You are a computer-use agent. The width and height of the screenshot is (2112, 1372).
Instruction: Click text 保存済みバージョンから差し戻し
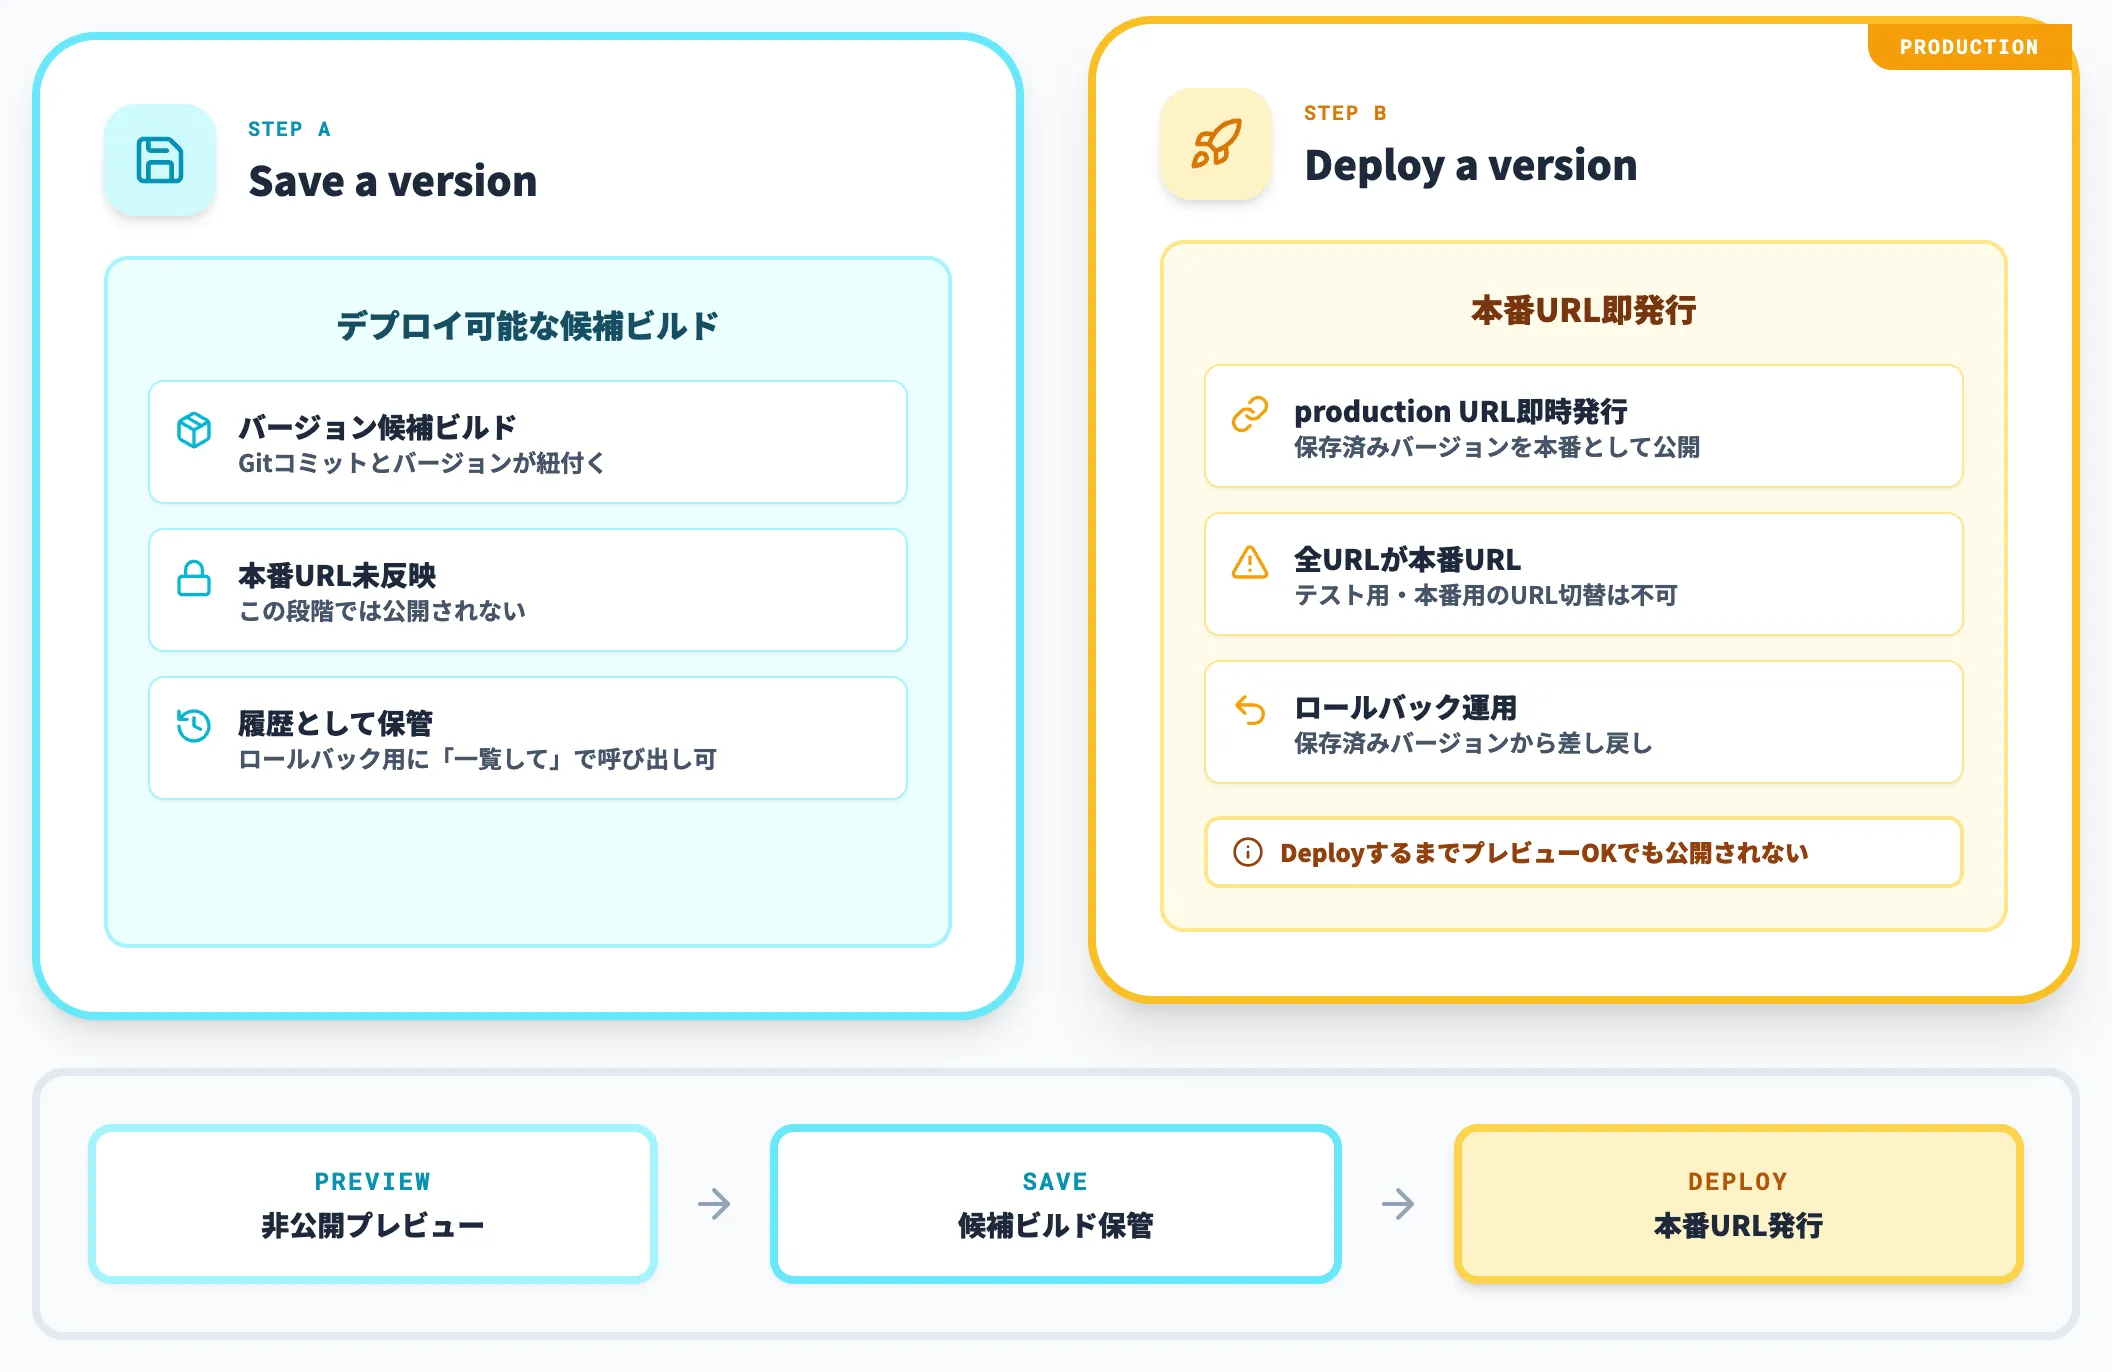tap(1473, 743)
